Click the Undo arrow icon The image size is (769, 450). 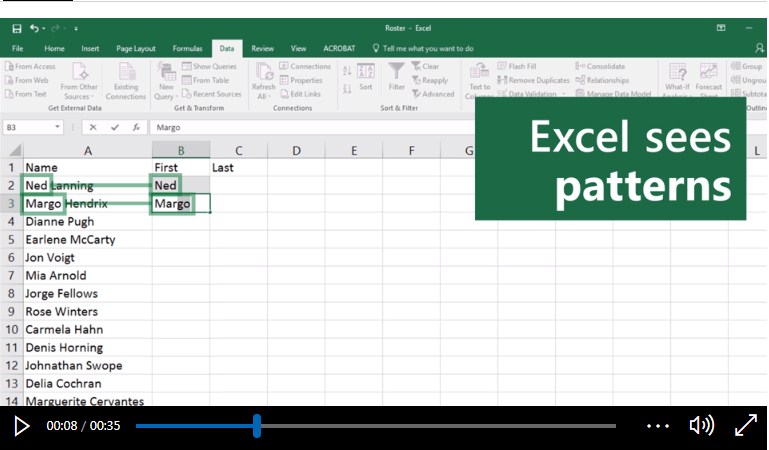34,28
